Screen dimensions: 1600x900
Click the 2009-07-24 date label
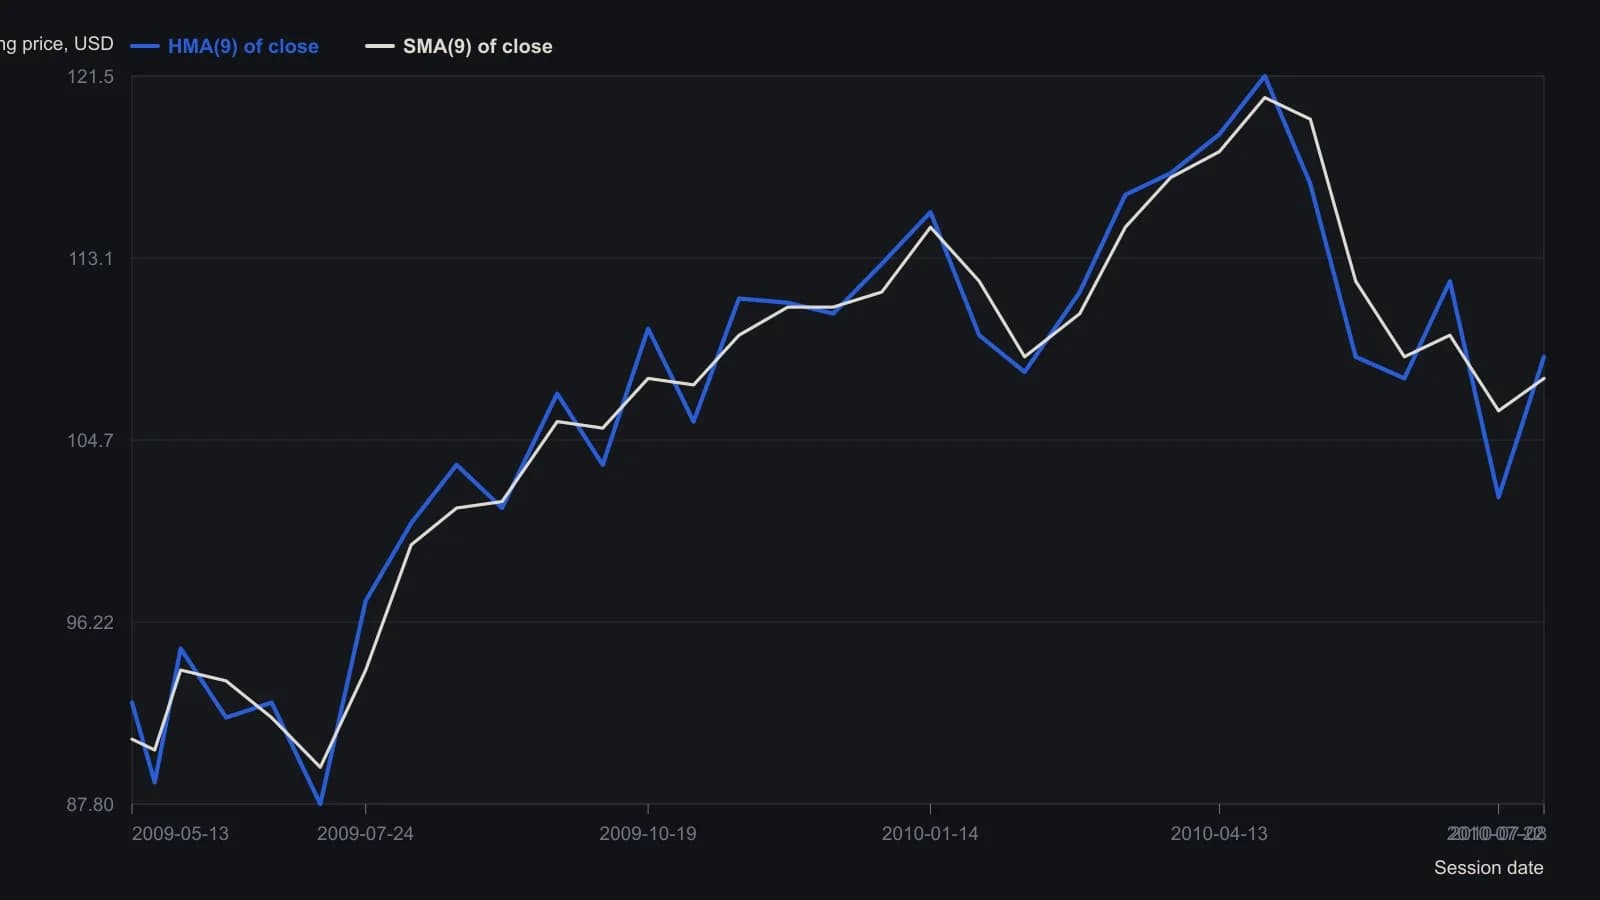click(365, 834)
